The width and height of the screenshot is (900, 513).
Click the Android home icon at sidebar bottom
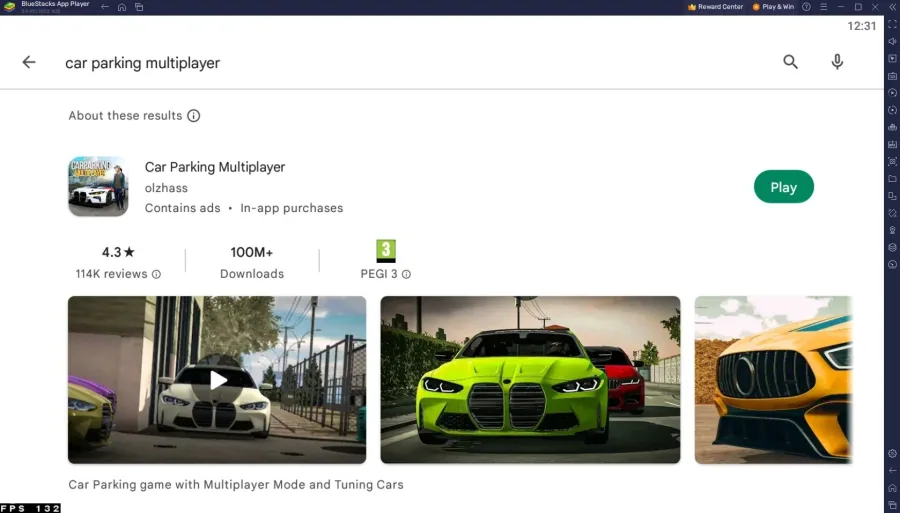892,488
